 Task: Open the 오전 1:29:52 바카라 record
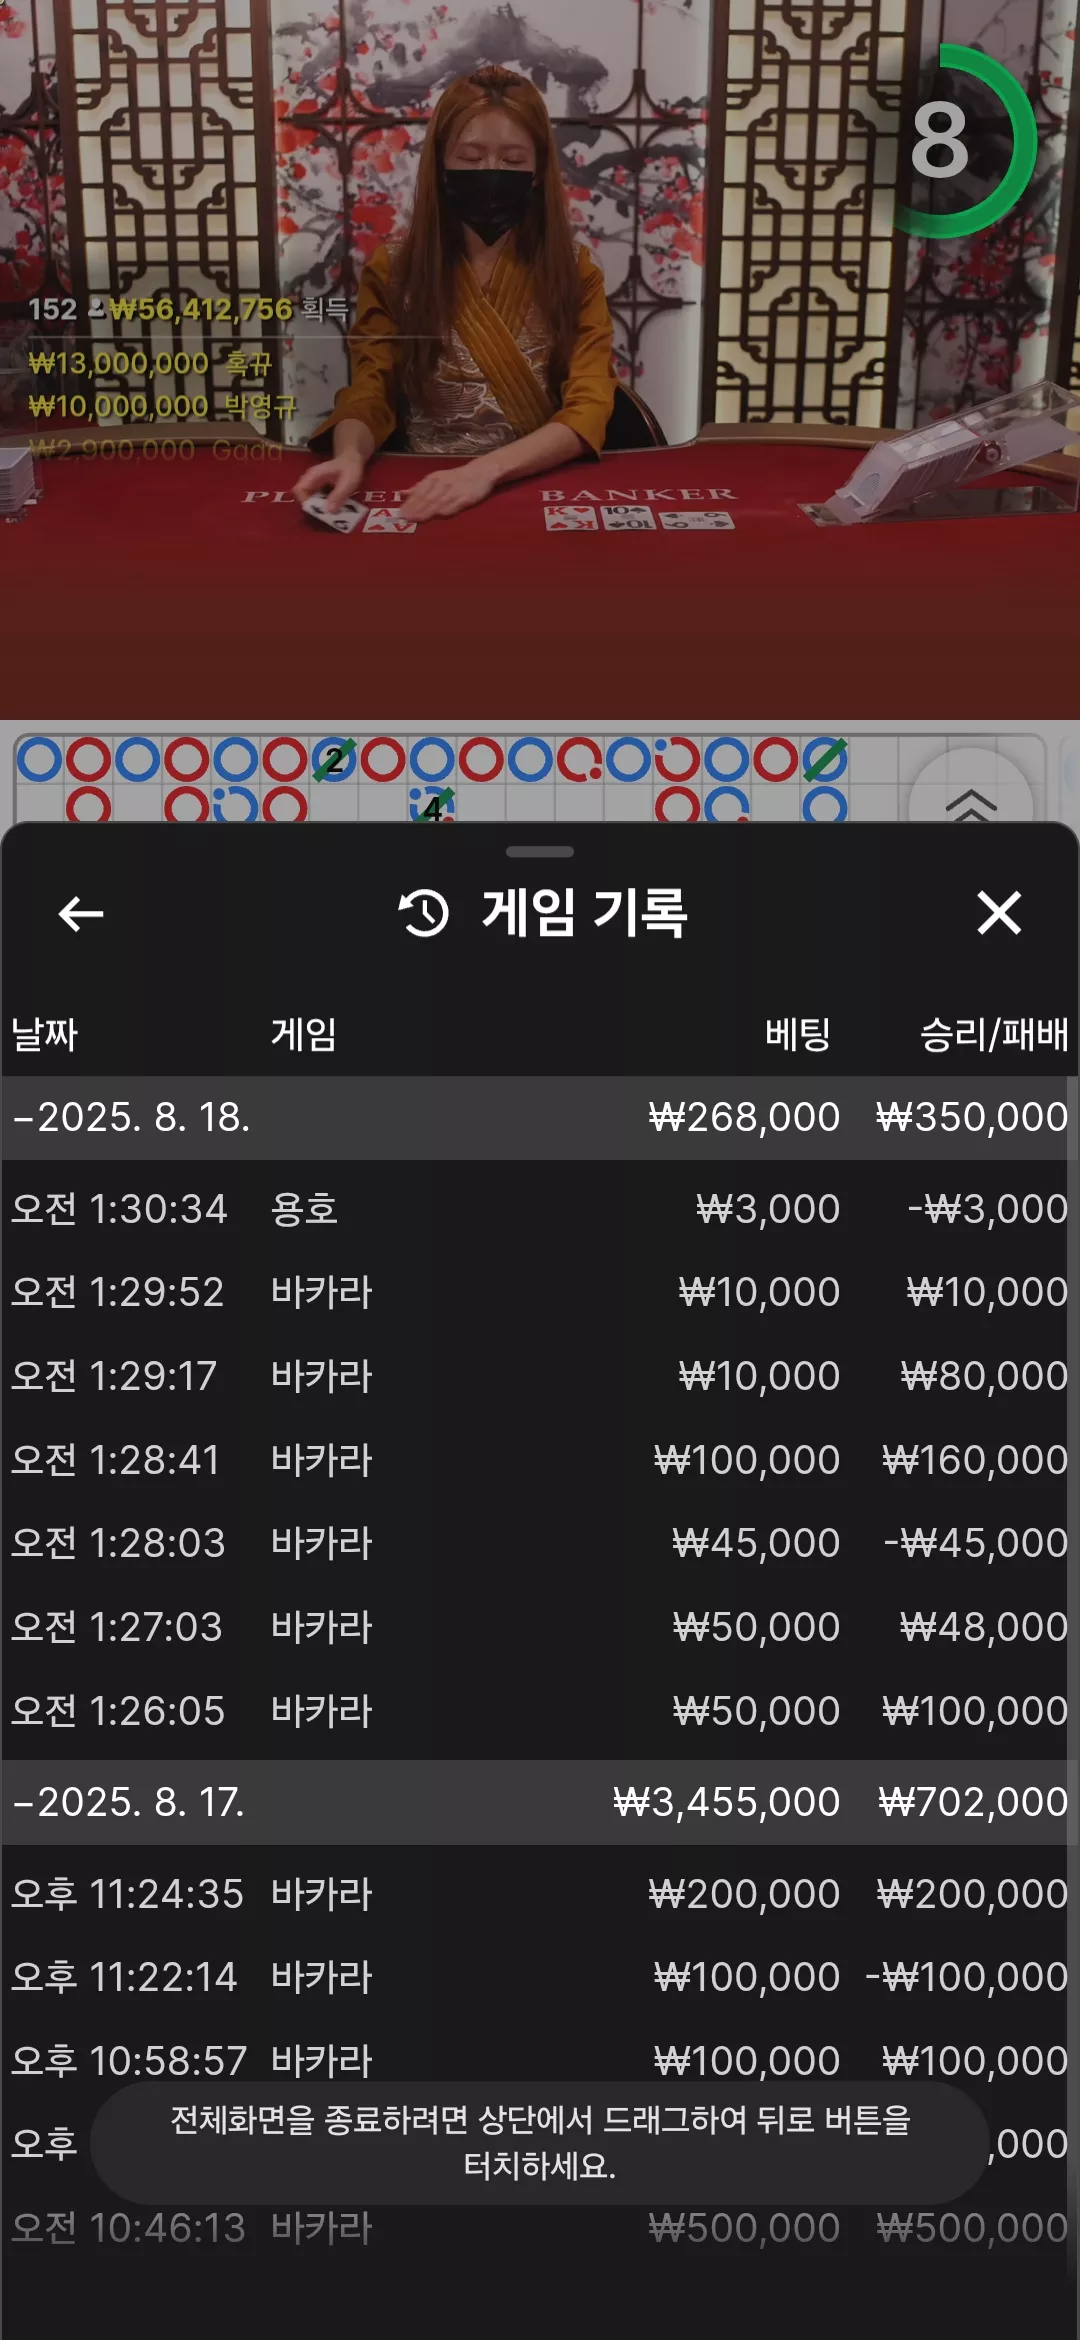[x=540, y=1292]
